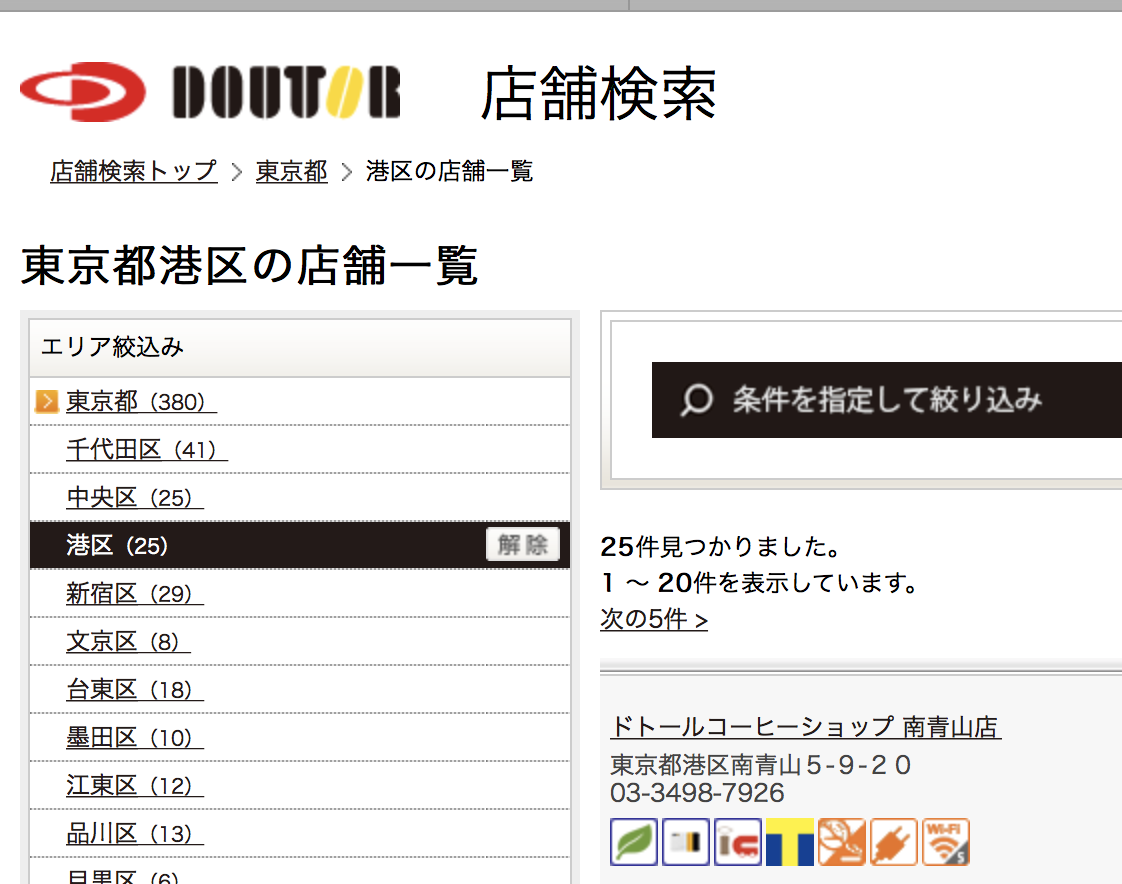Open 店舗検索トップ breadcrumb link

134,172
